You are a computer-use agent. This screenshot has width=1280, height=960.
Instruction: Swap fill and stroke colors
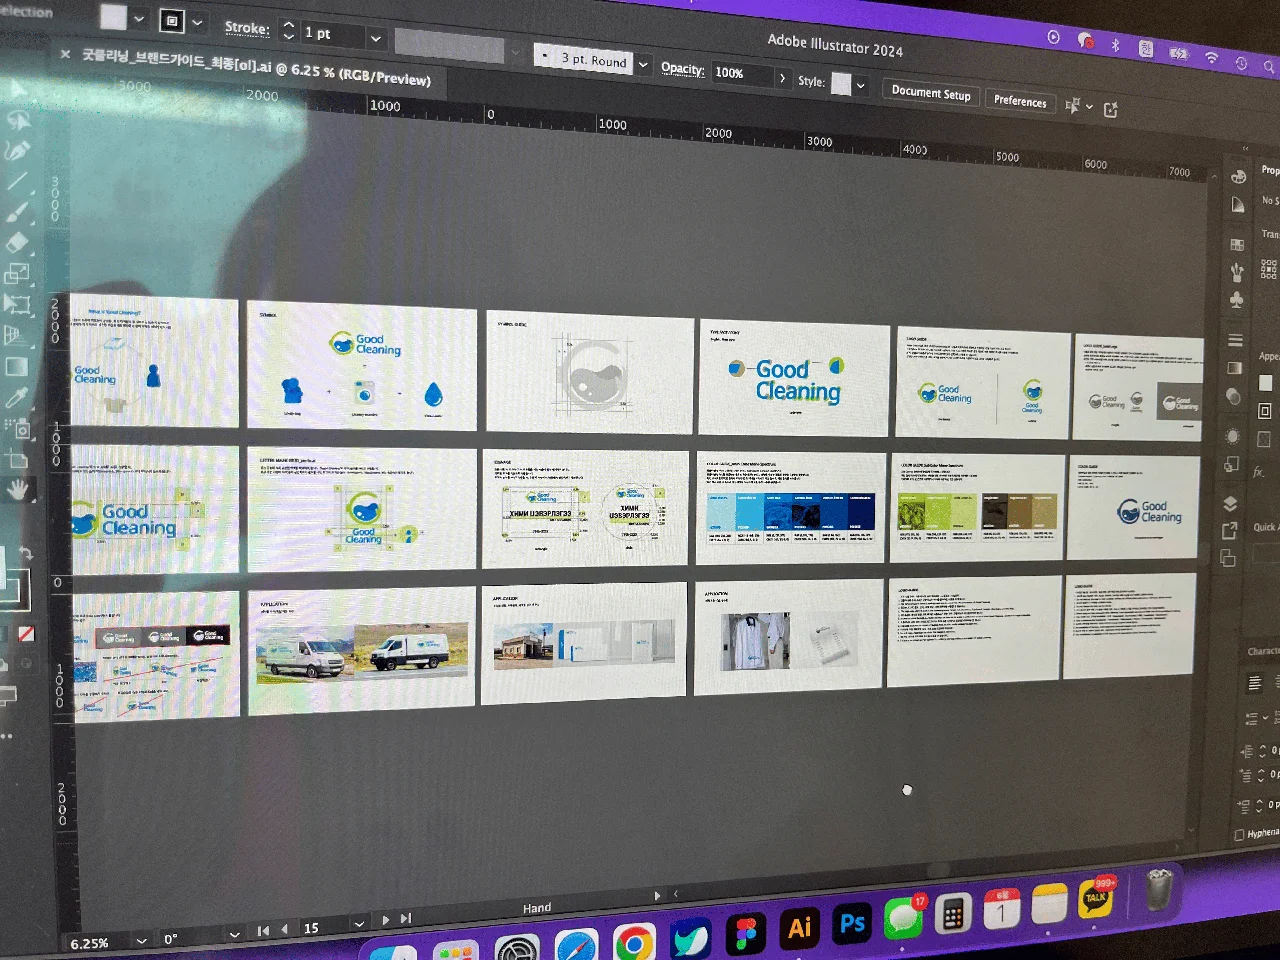click(26, 553)
